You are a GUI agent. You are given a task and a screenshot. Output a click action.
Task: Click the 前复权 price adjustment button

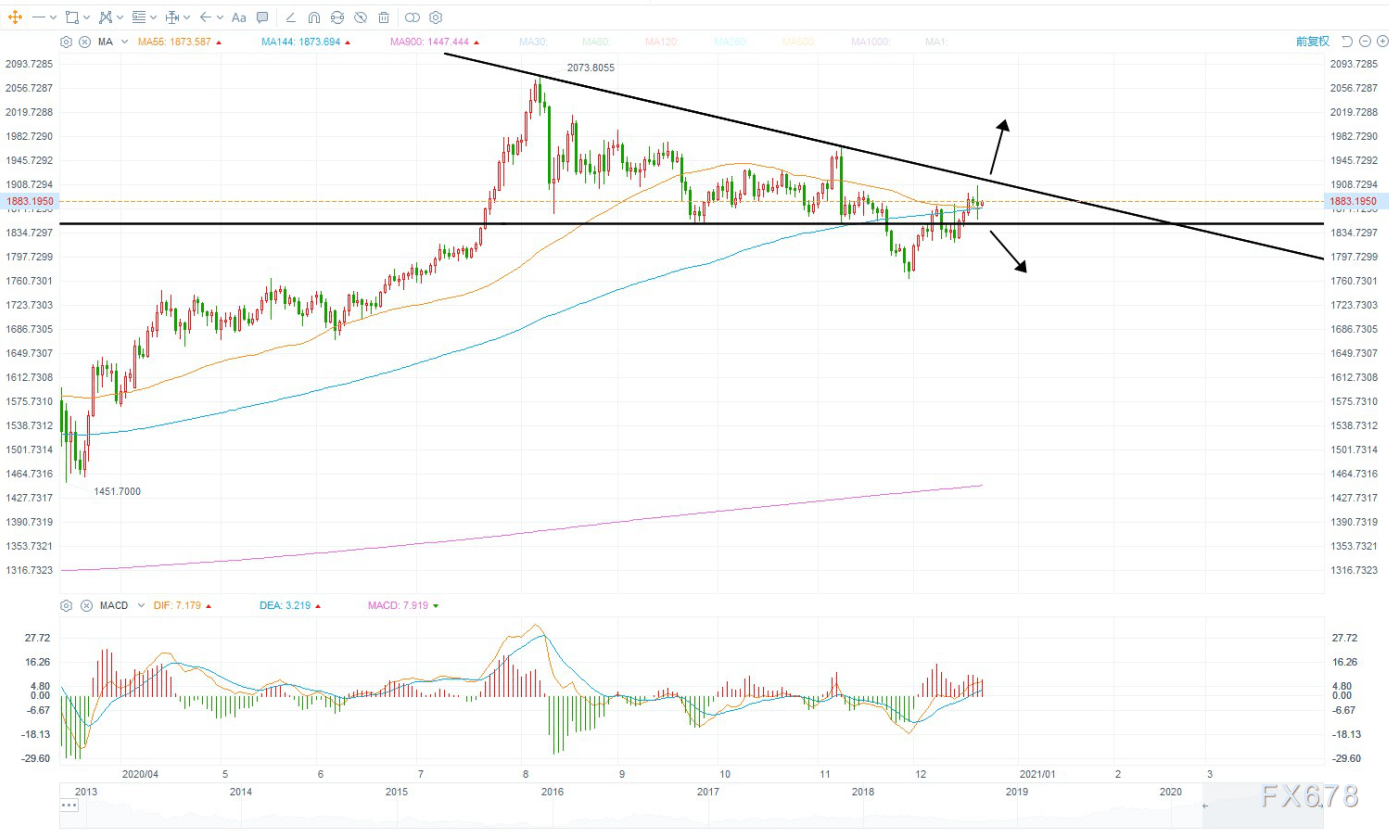pos(1312,41)
